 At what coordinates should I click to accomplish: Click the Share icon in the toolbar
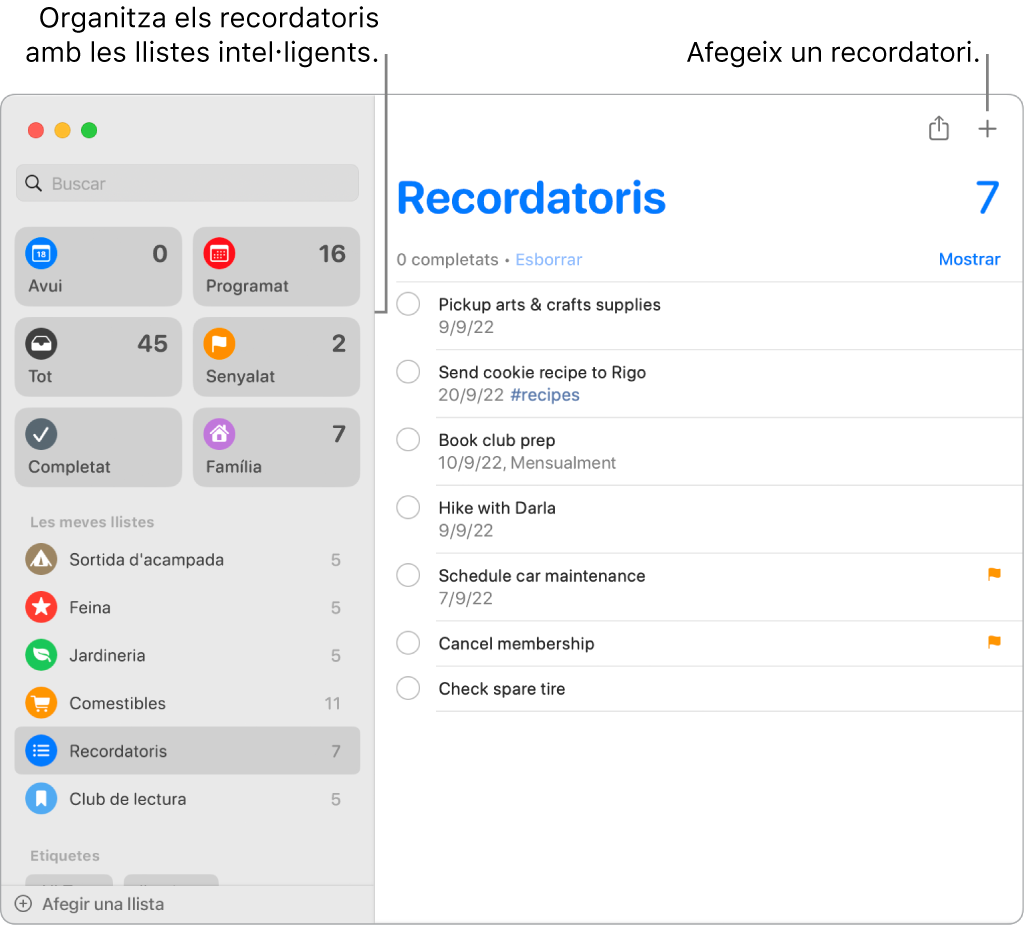(938, 128)
